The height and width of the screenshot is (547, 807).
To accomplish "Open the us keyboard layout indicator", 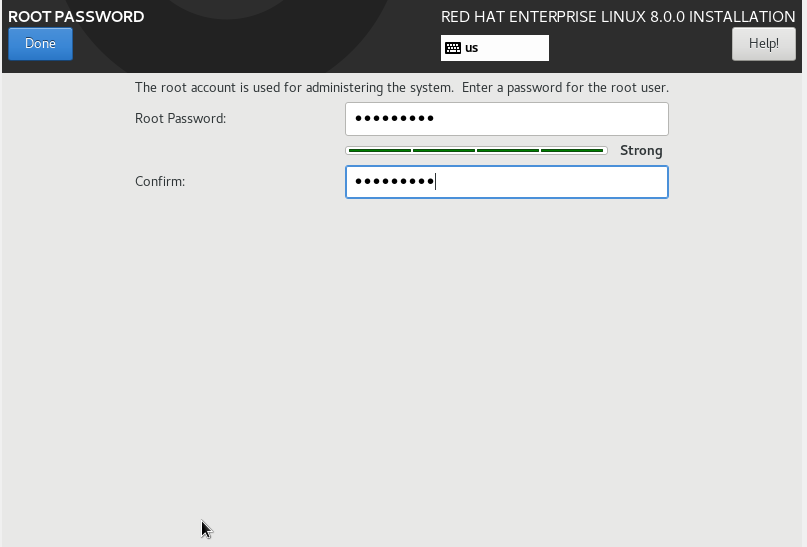I will pos(495,48).
